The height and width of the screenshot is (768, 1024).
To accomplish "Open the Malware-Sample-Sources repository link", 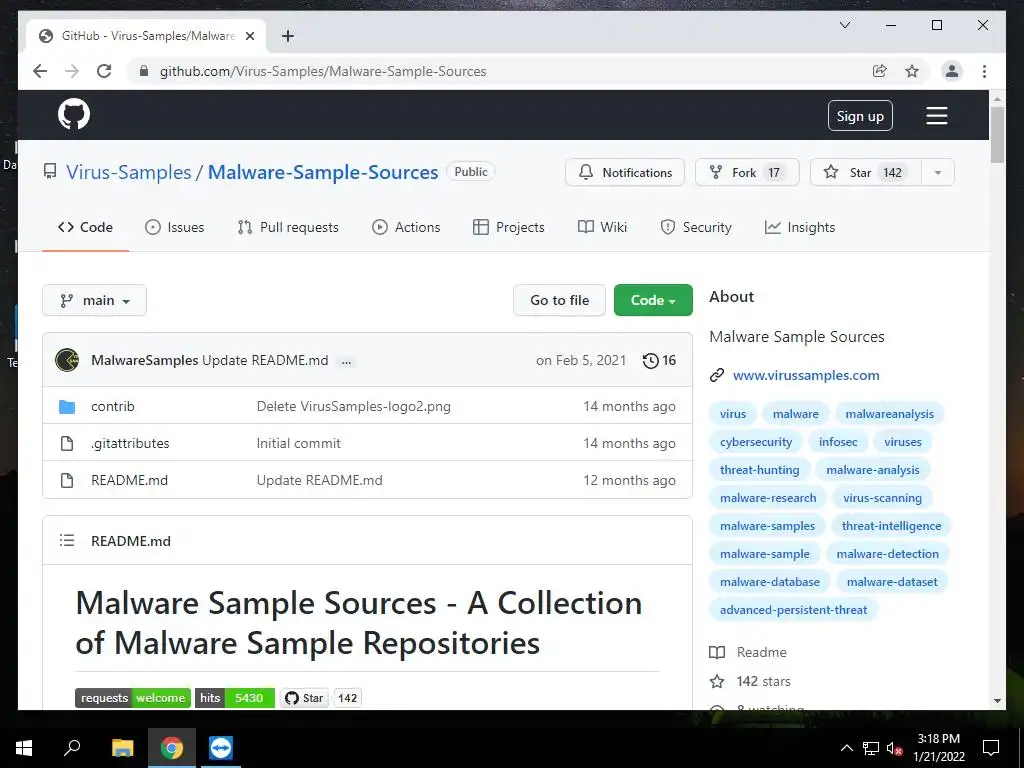I will click(x=323, y=172).
